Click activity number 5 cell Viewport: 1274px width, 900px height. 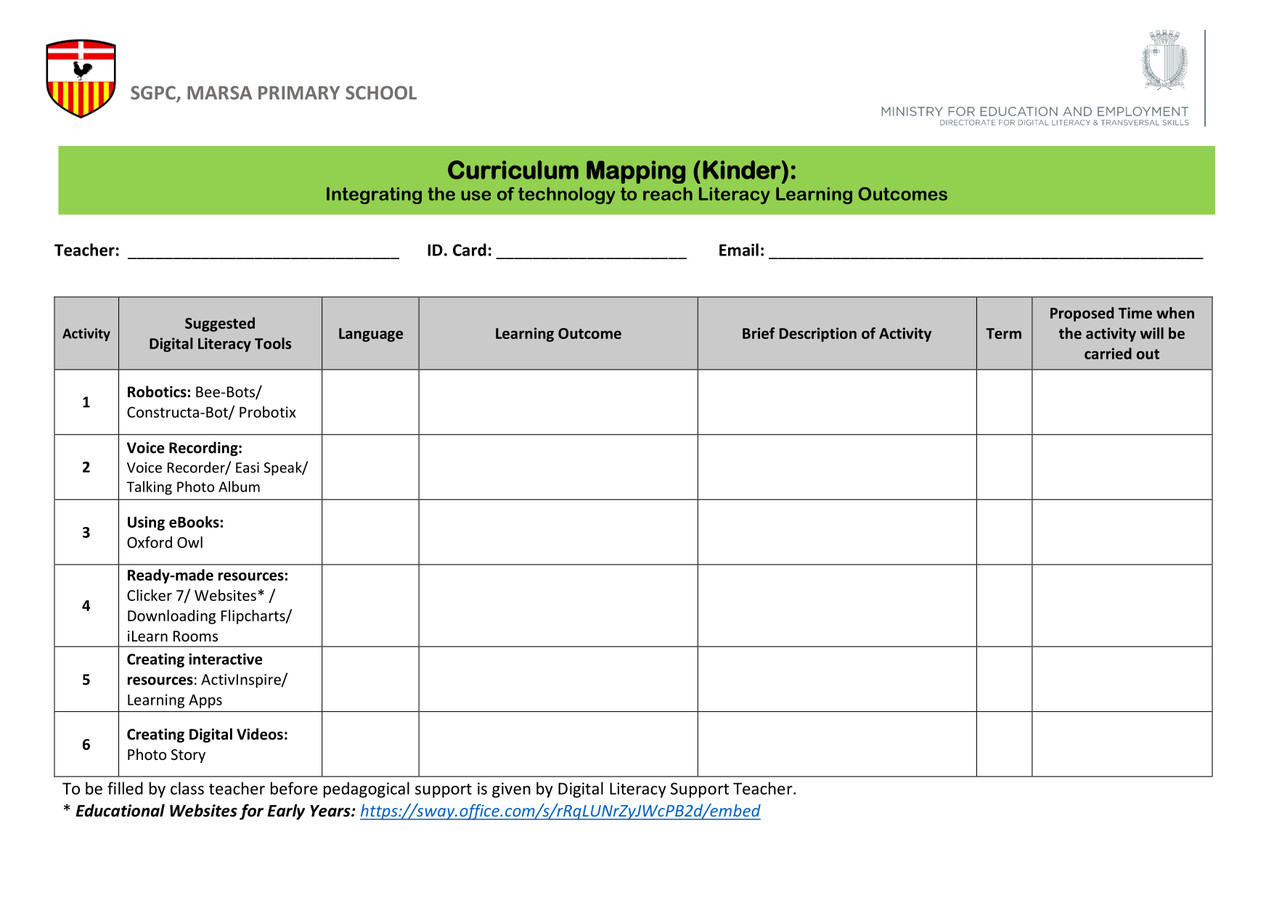86,679
